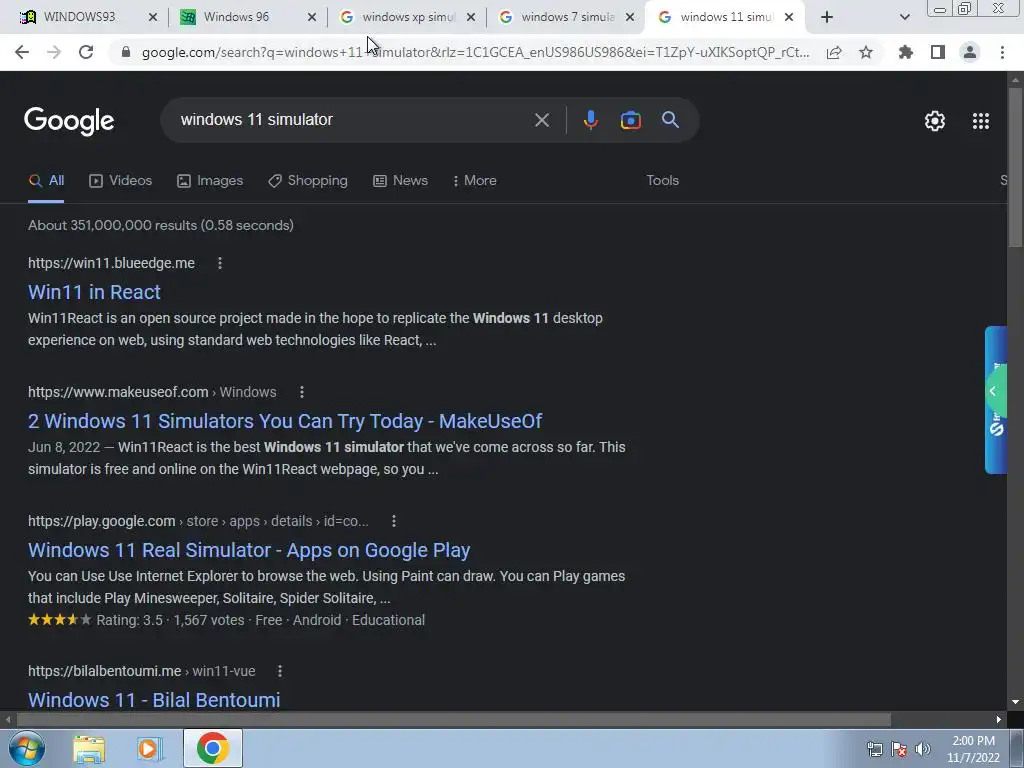Open Windows 11 Real Simulator link
Viewport: 1024px width, 768px height.
pos(249,550)
